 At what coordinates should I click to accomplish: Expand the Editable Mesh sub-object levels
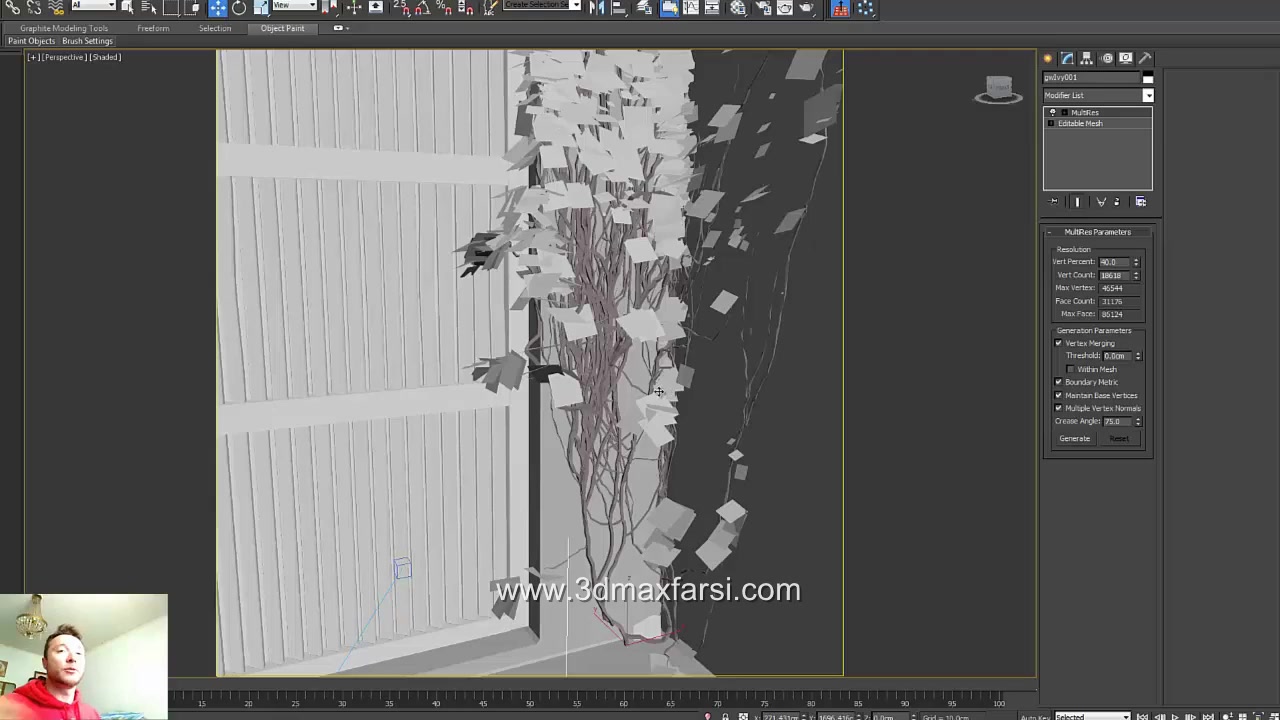pos(1052,124)
